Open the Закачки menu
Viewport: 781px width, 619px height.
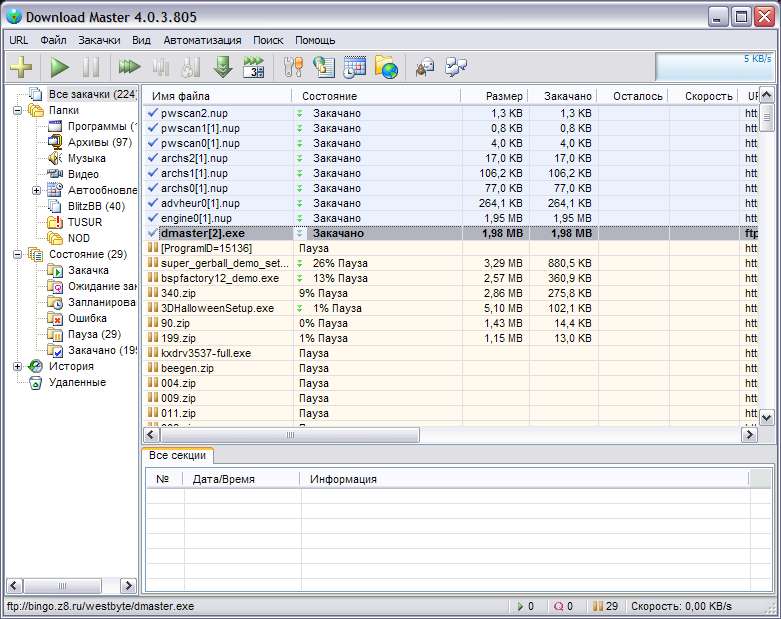pyautogui.click(x=99, y=40)
